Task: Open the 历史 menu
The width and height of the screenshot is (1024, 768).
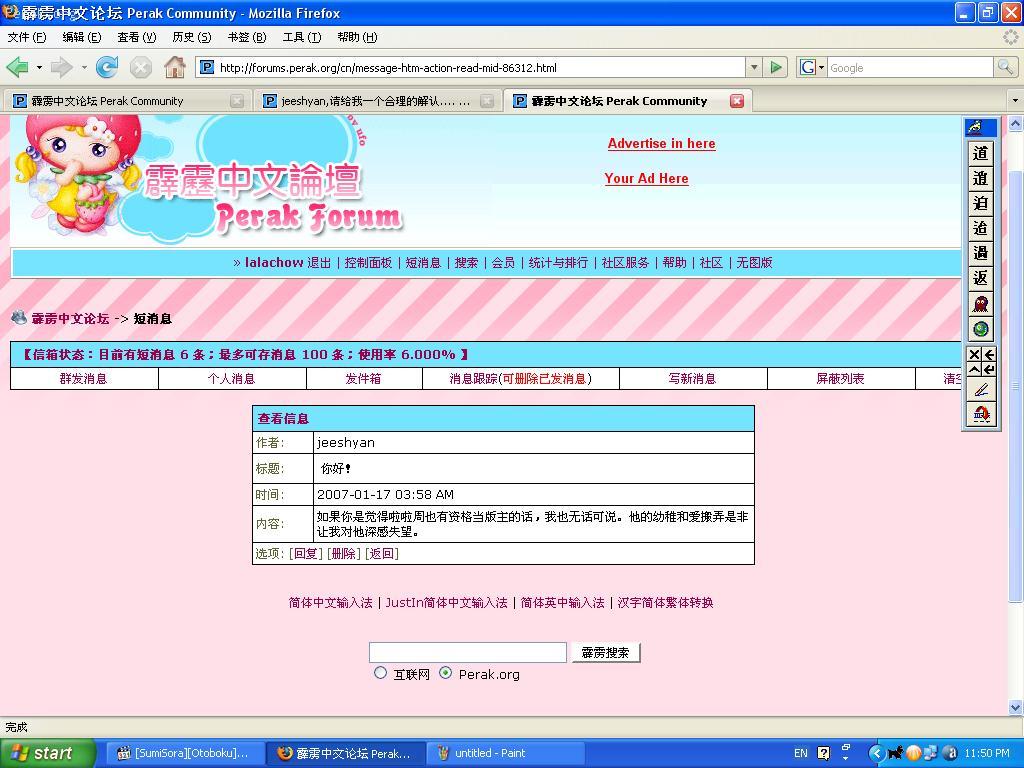Action: pyautogui.click(x=191, y=37)
